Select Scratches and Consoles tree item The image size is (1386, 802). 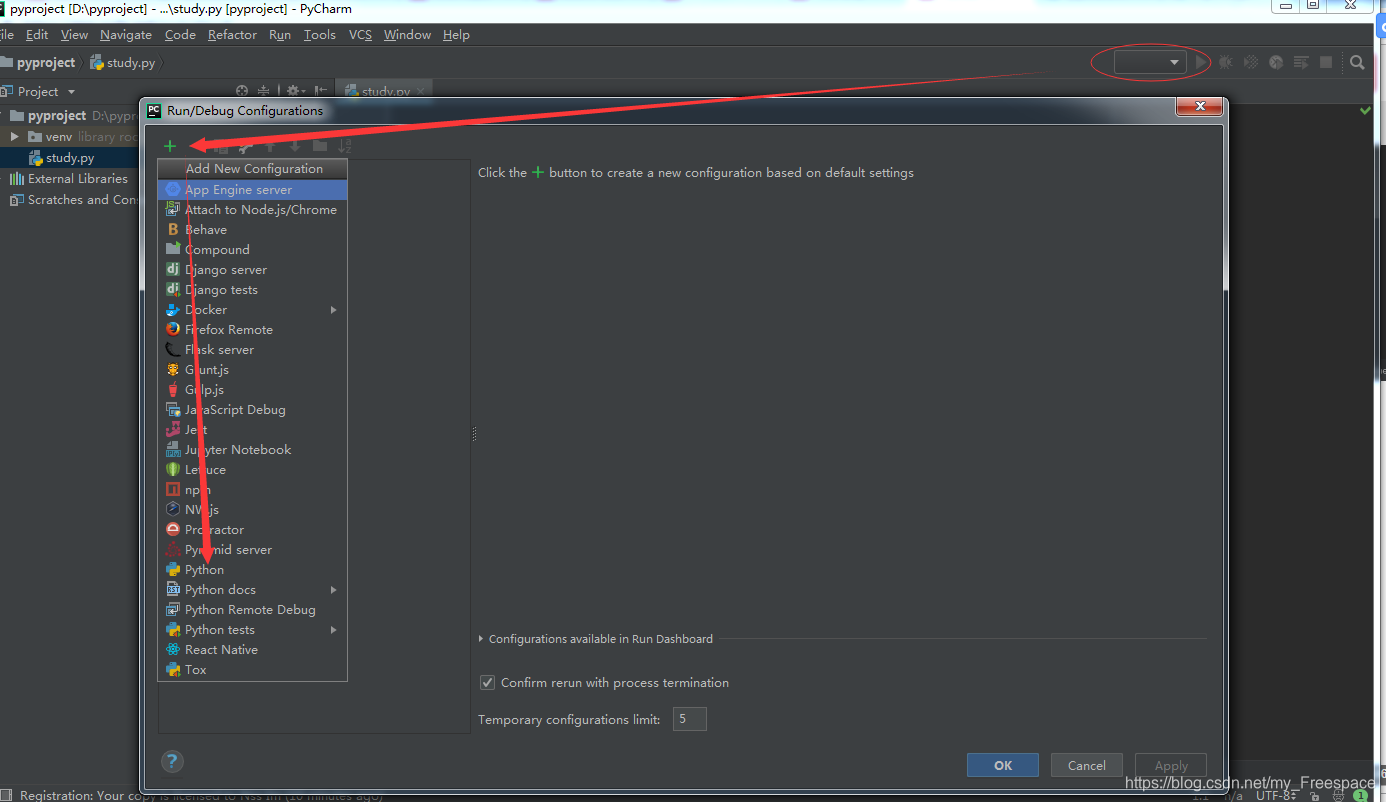(76, 199)
